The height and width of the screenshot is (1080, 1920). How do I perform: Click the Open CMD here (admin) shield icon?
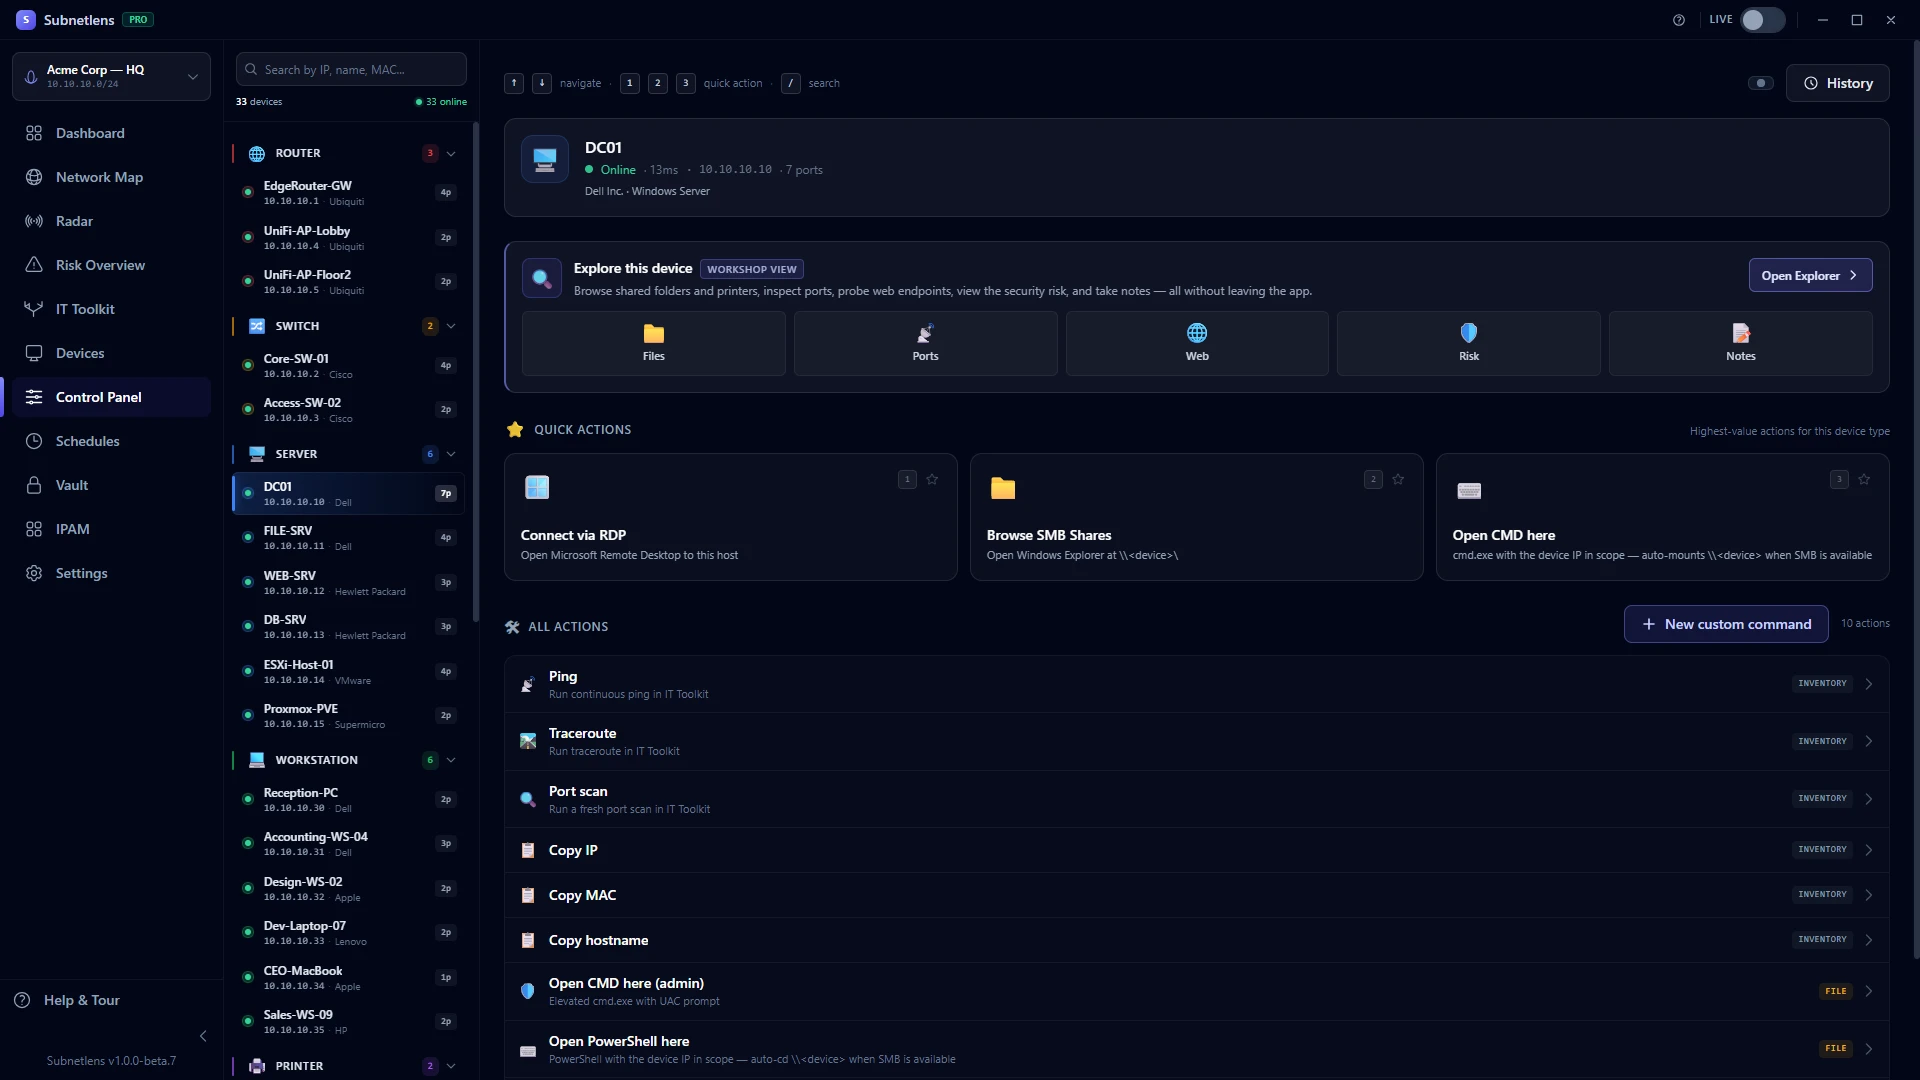click(x=528, y=991)
